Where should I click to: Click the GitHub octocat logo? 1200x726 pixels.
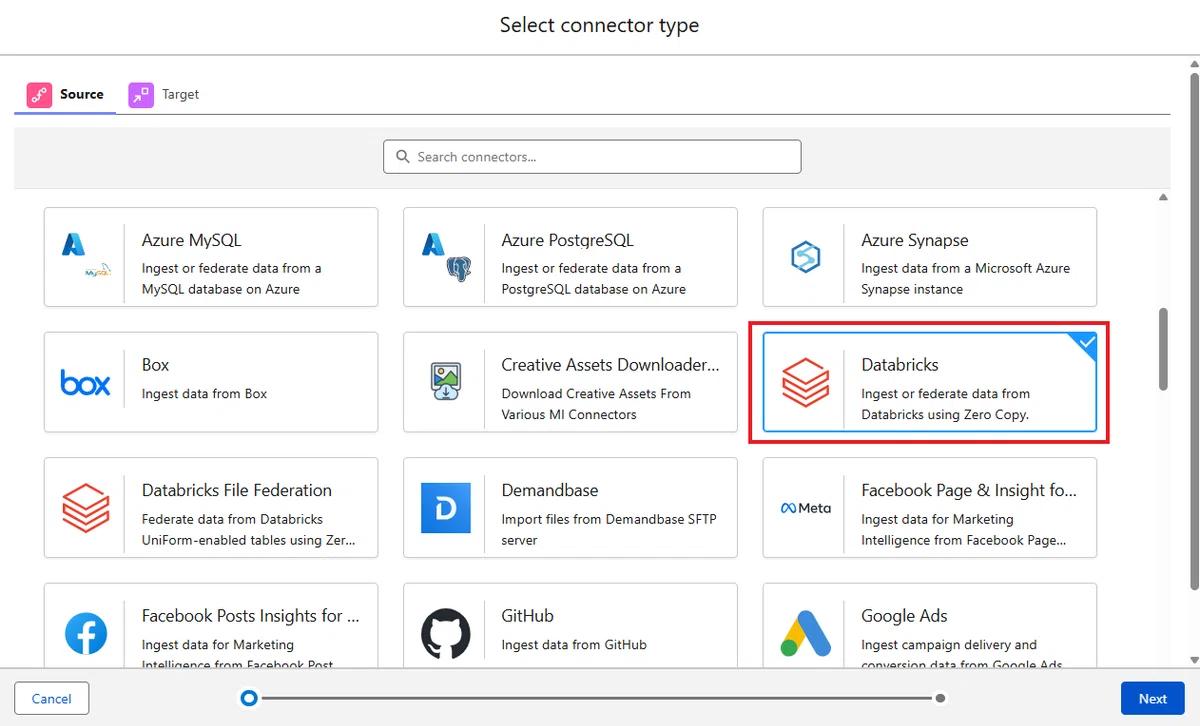445,633
